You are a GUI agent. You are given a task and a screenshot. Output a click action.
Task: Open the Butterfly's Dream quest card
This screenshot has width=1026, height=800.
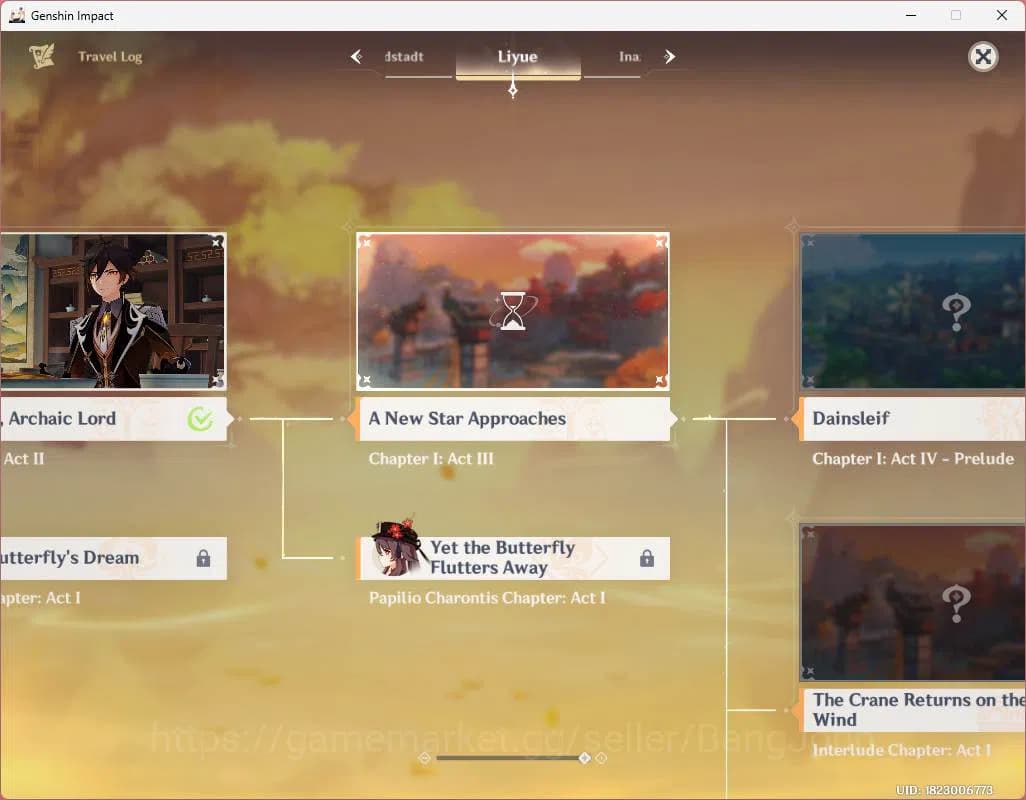coord(113,558)
